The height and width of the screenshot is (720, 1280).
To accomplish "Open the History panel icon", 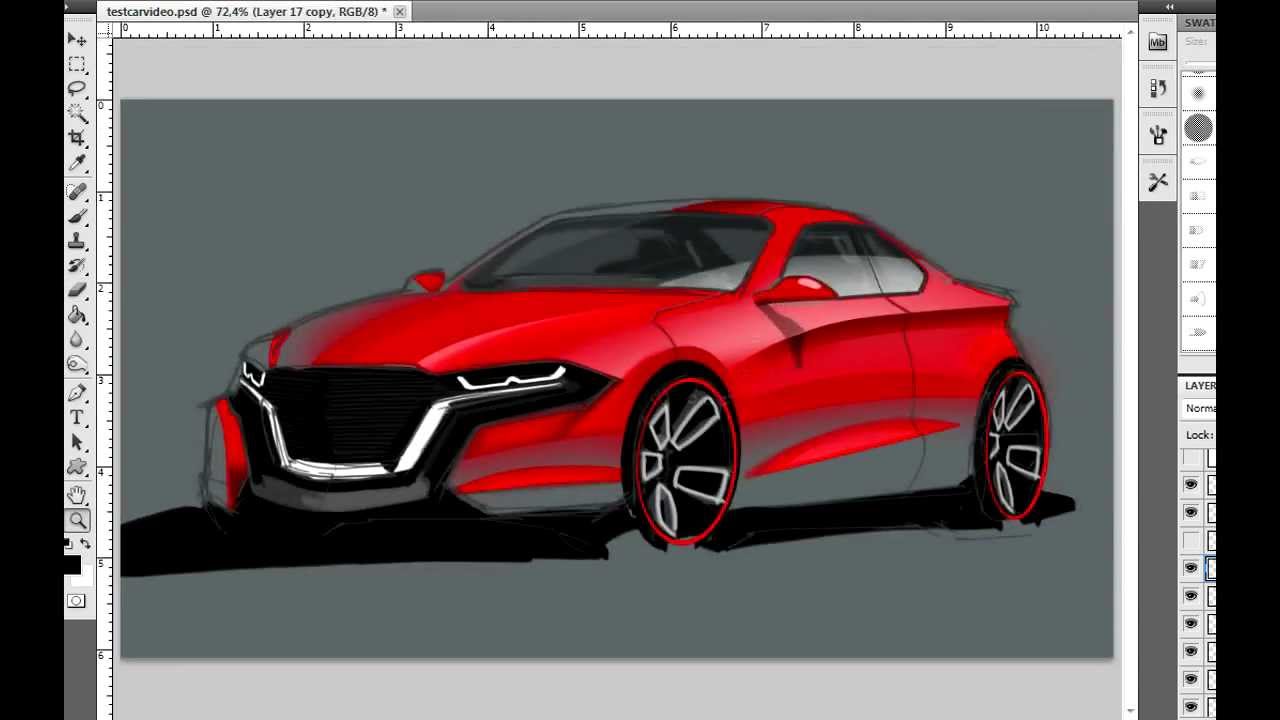I will click(1158, 88).
